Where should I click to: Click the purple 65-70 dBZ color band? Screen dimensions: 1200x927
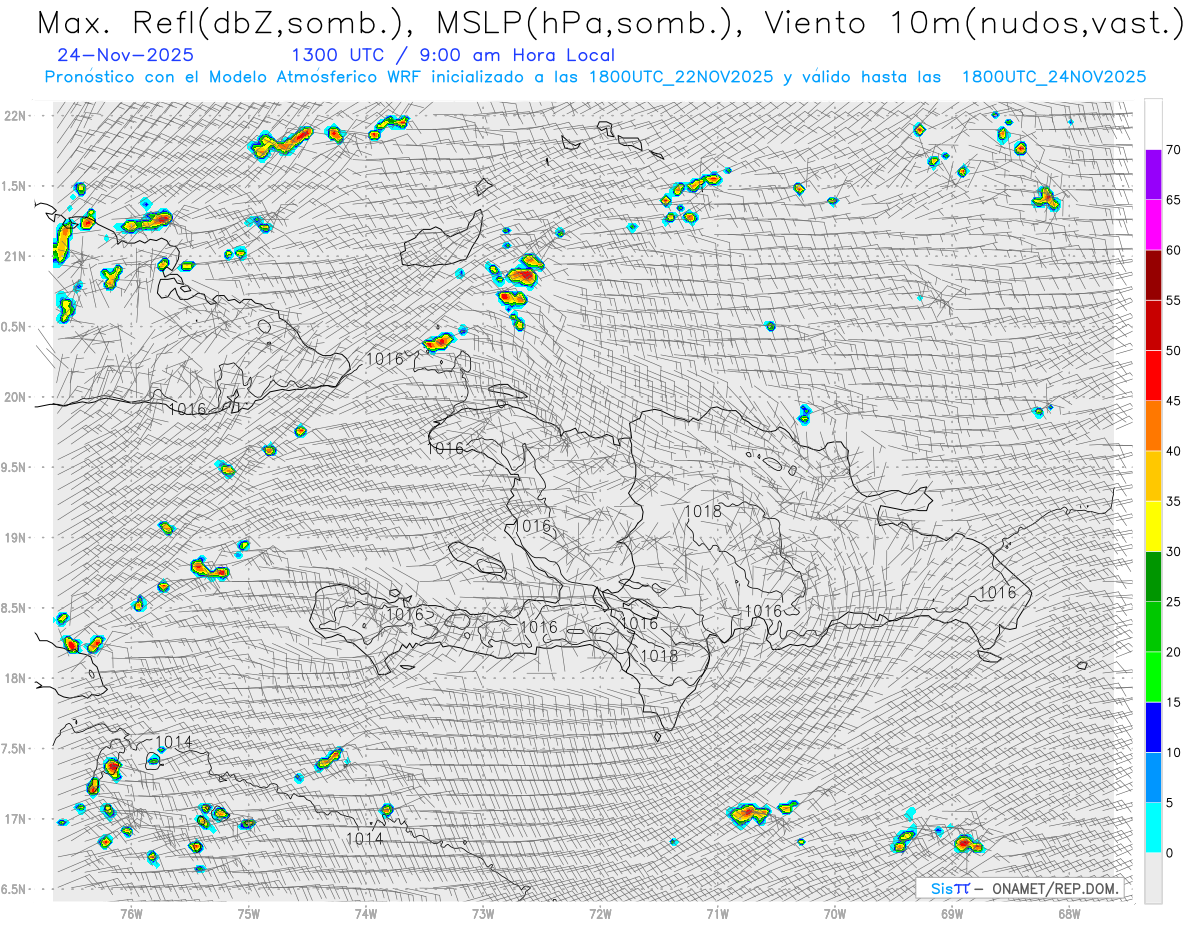click(x=1153, y=175)
